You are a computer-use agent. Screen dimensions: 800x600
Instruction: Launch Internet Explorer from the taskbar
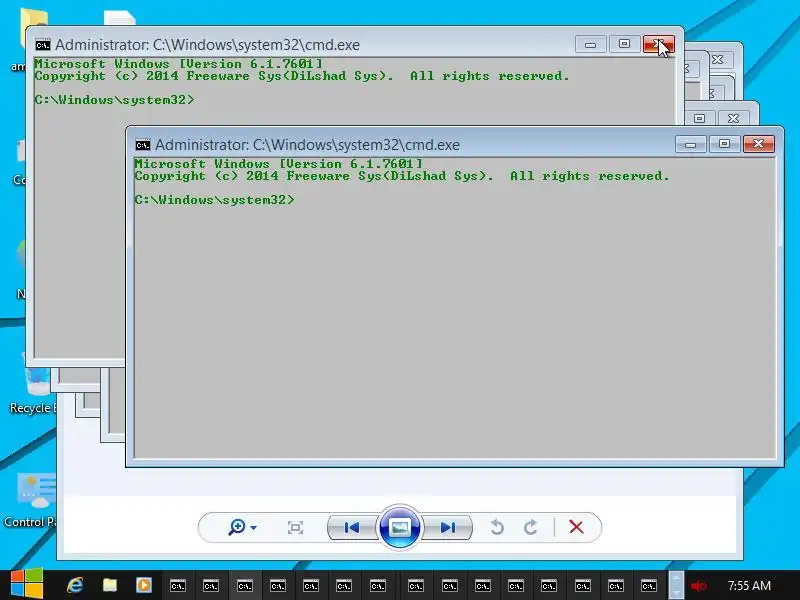coord(75,585)
